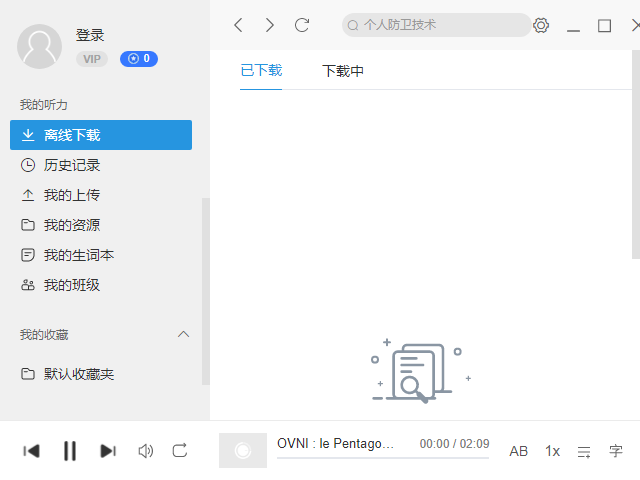Click track title OVNI : le Pentago...
640x480 pixels.
pos(335,443)
